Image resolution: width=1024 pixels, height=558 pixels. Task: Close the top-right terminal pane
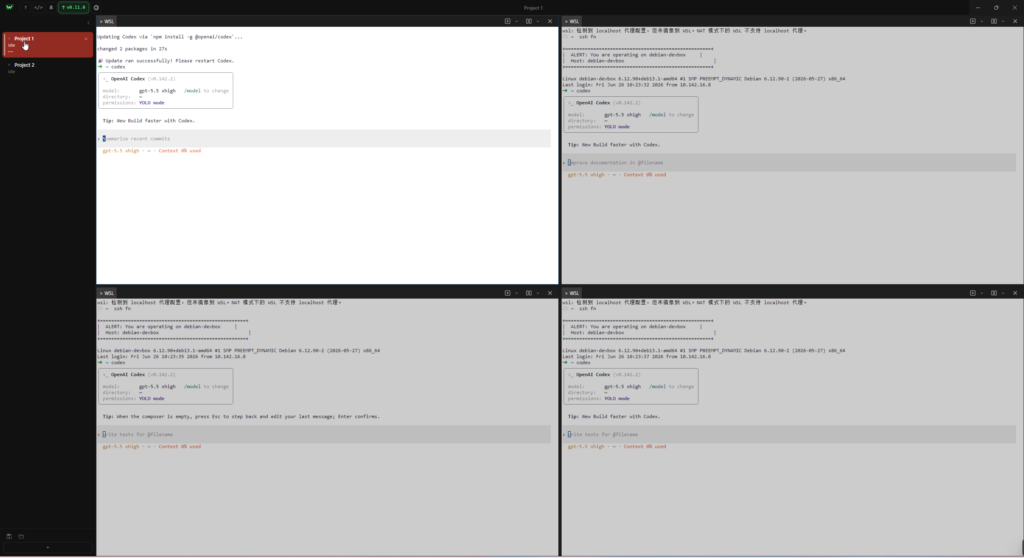click(x=1015, y=22)
